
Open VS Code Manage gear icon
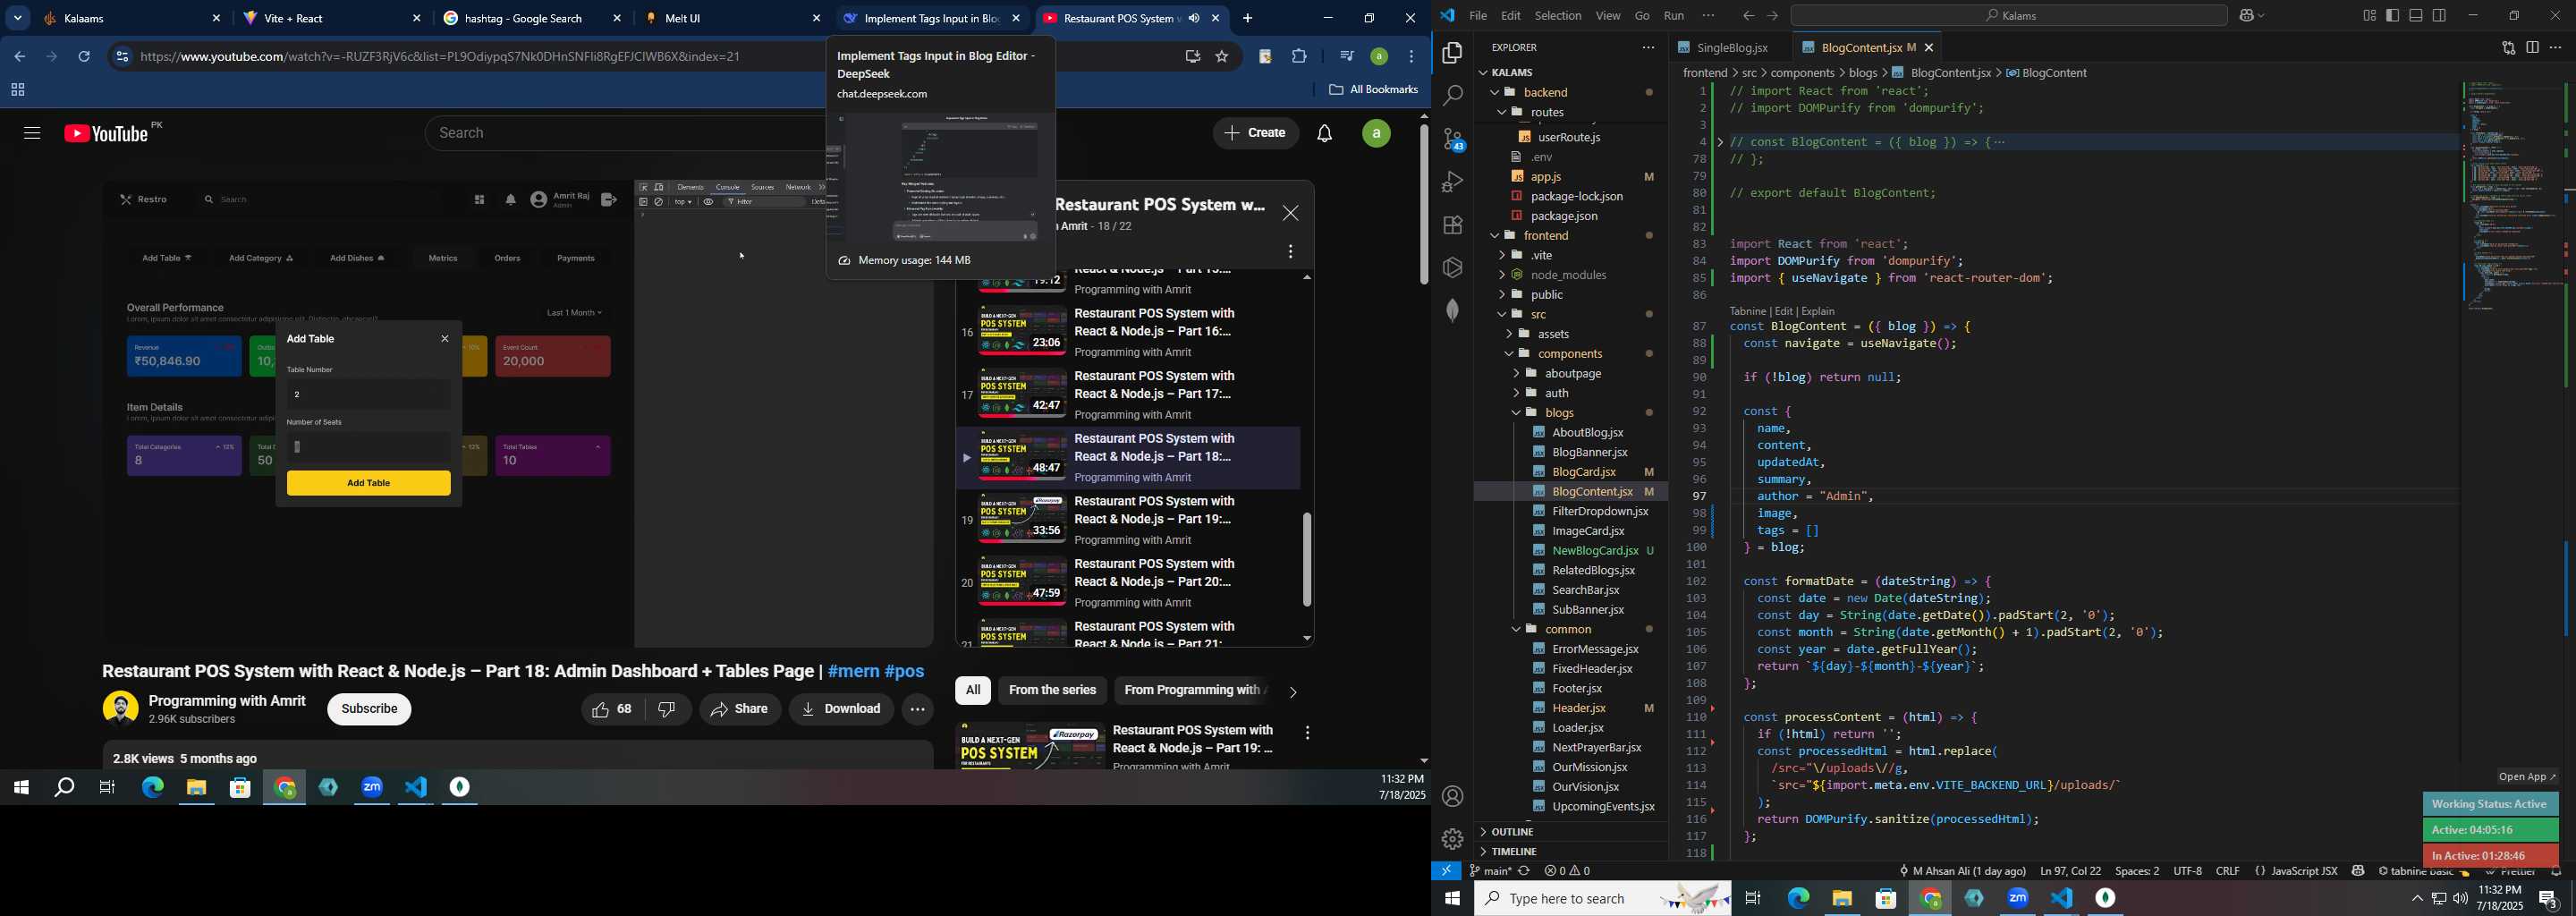tap(1452, 839)
